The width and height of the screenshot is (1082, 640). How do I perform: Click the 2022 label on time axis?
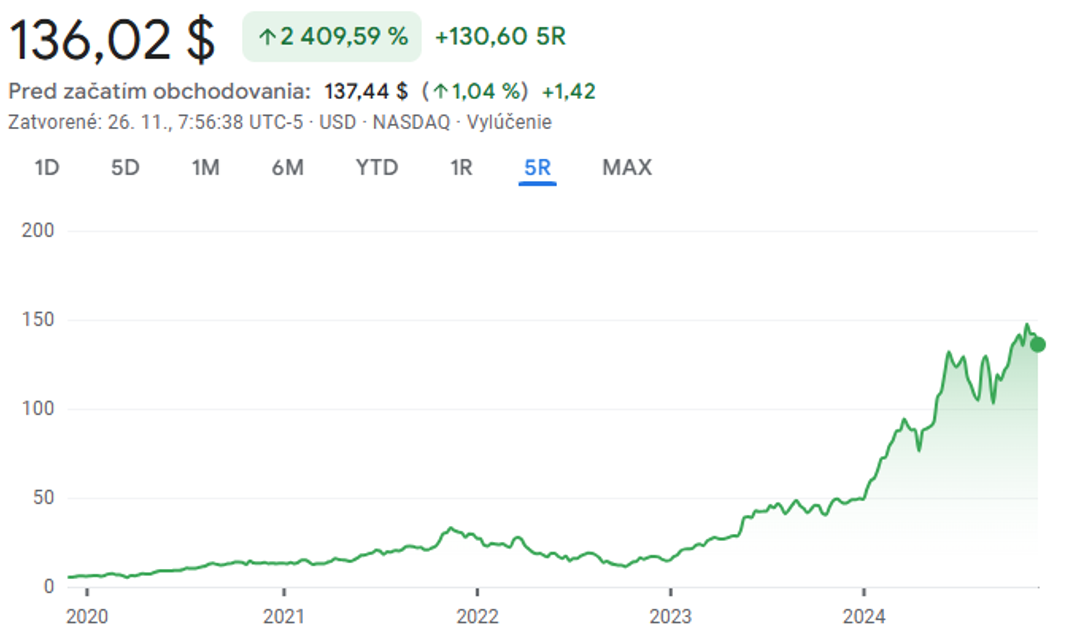tap(477, 613)
